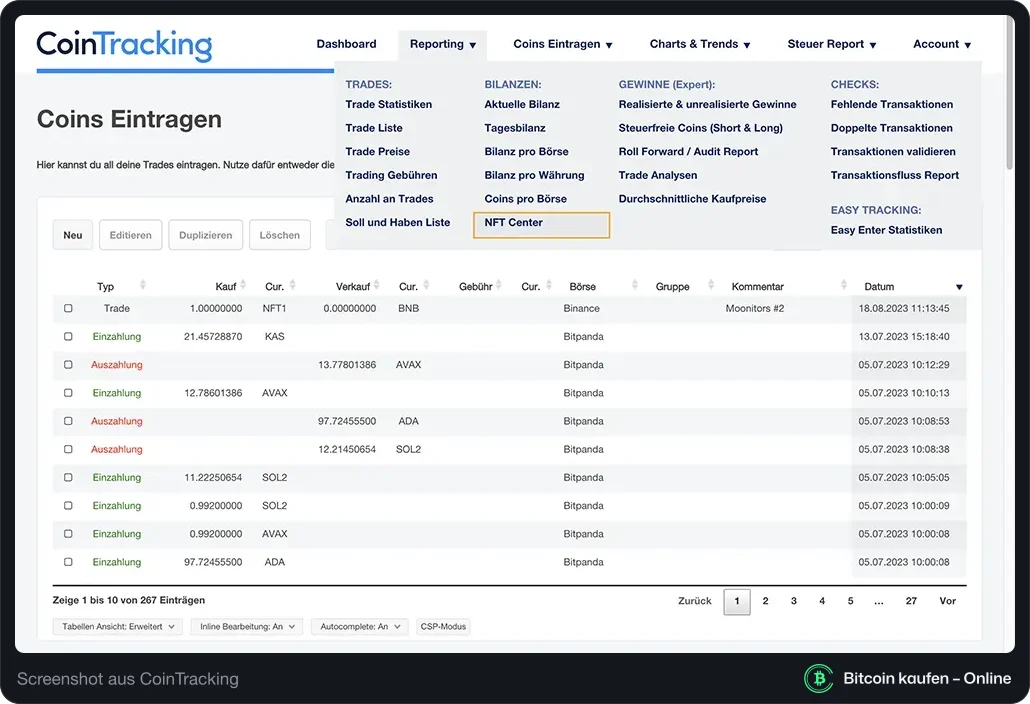Check the Einzahlung KAS row checkbox

pos(68,336)
